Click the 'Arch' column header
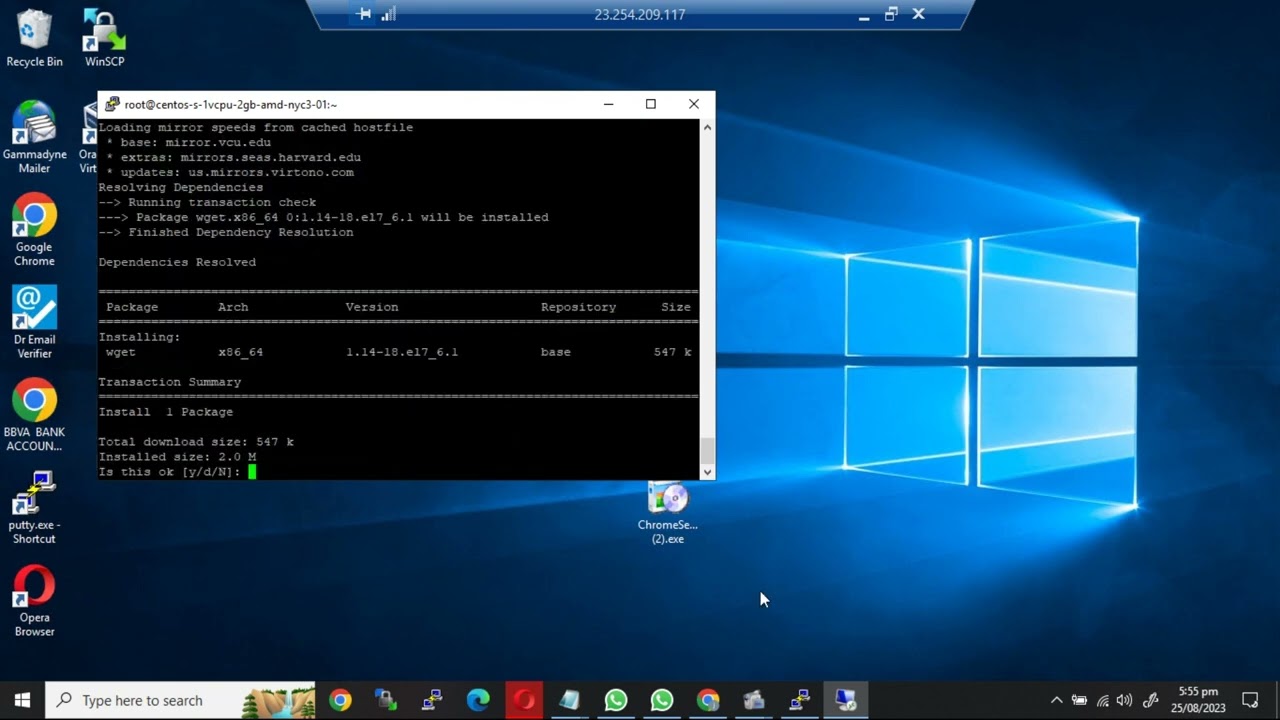 point(233,307)
